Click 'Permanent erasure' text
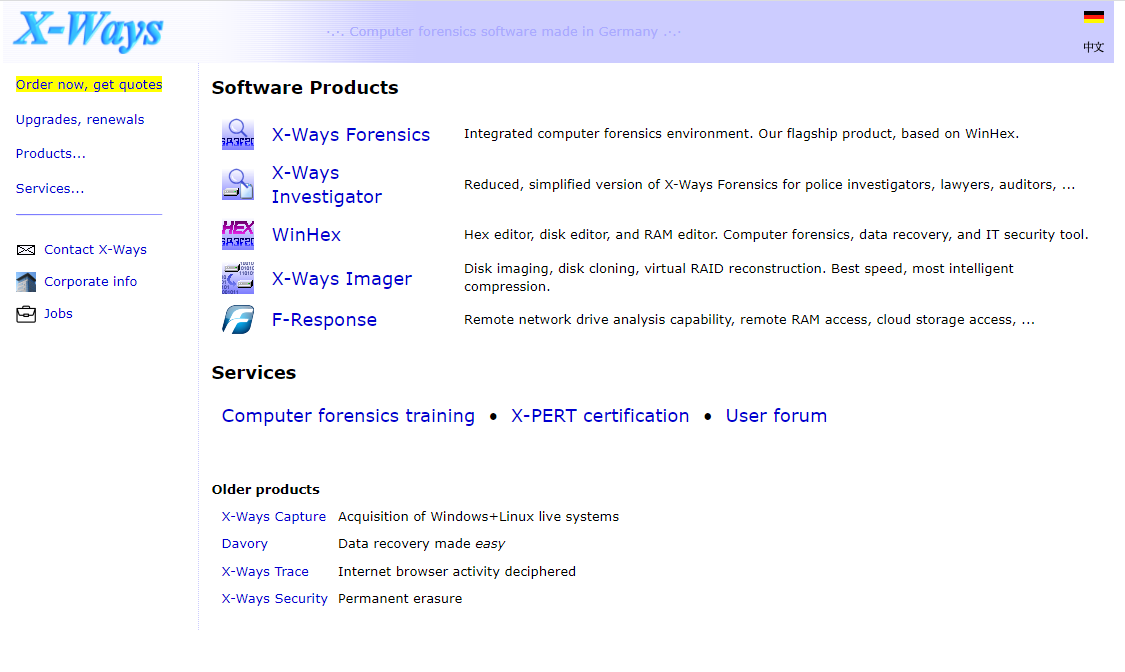Screen dimensions: 1125x672 [x=400, y=599]
